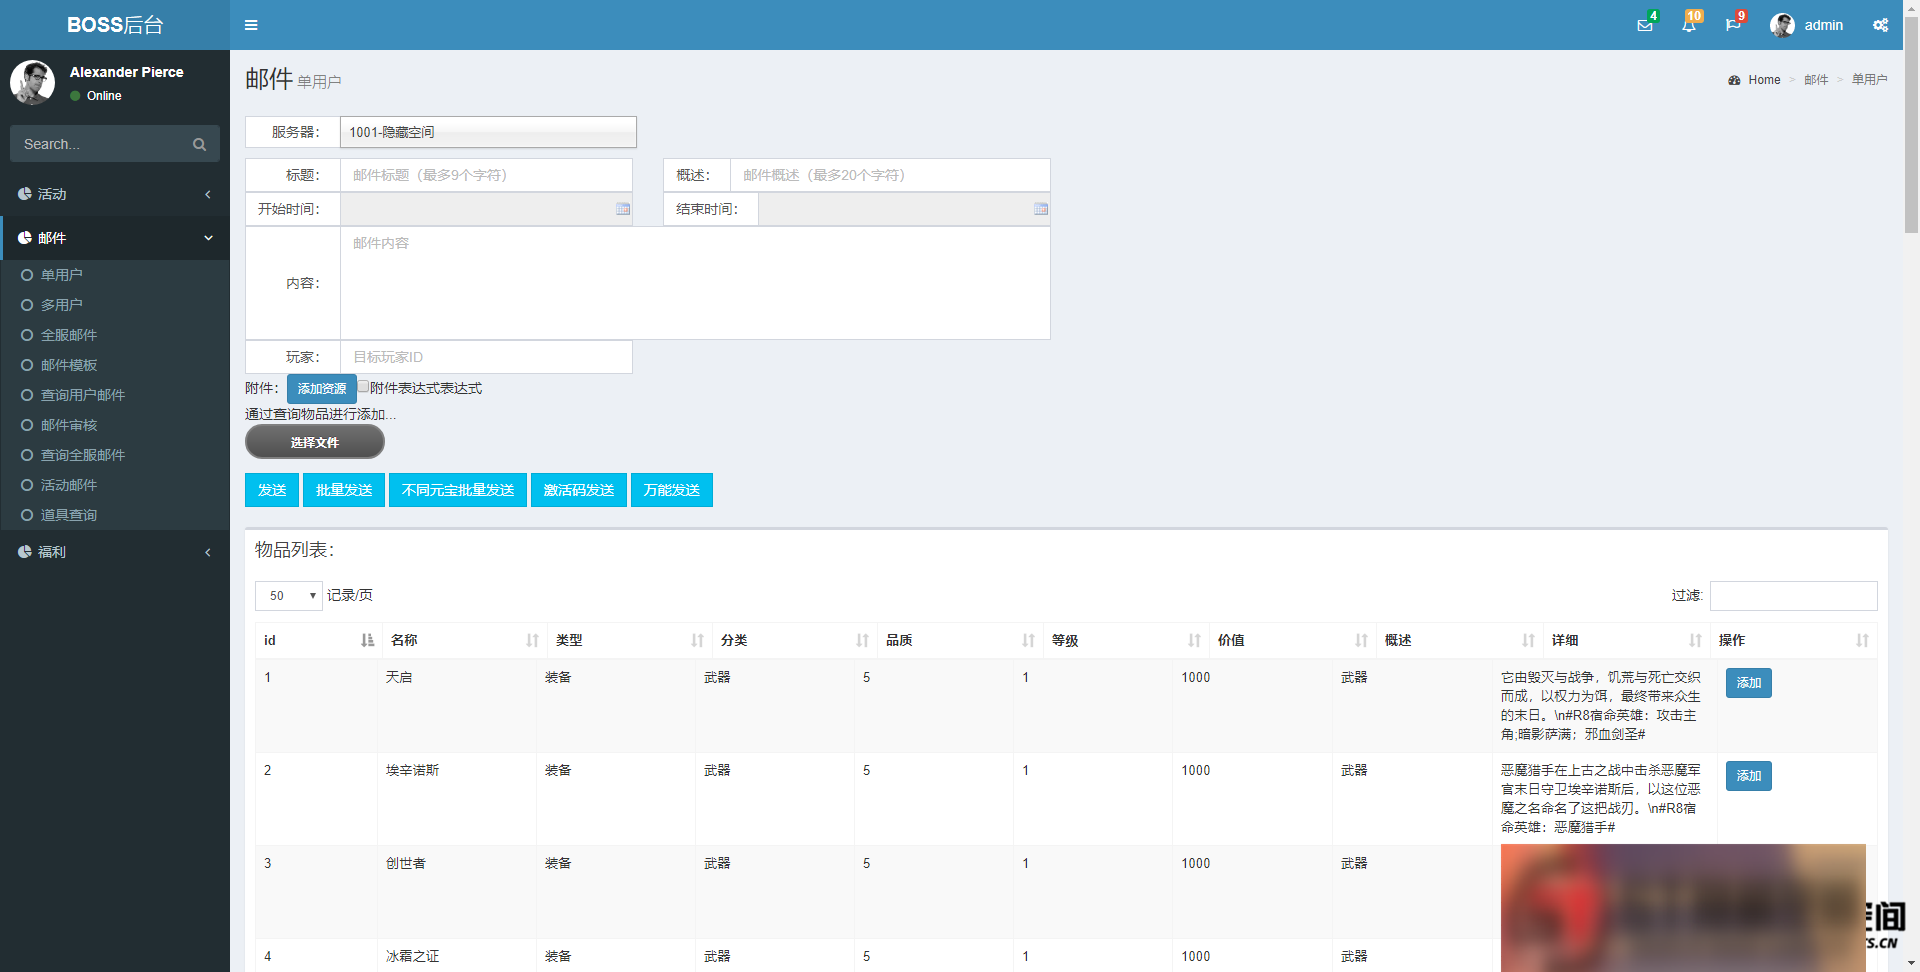This screenshot has width=1920, height=972.
Task: Toggle sidebar with the hamburger menu icon
Action: (251, 25)
